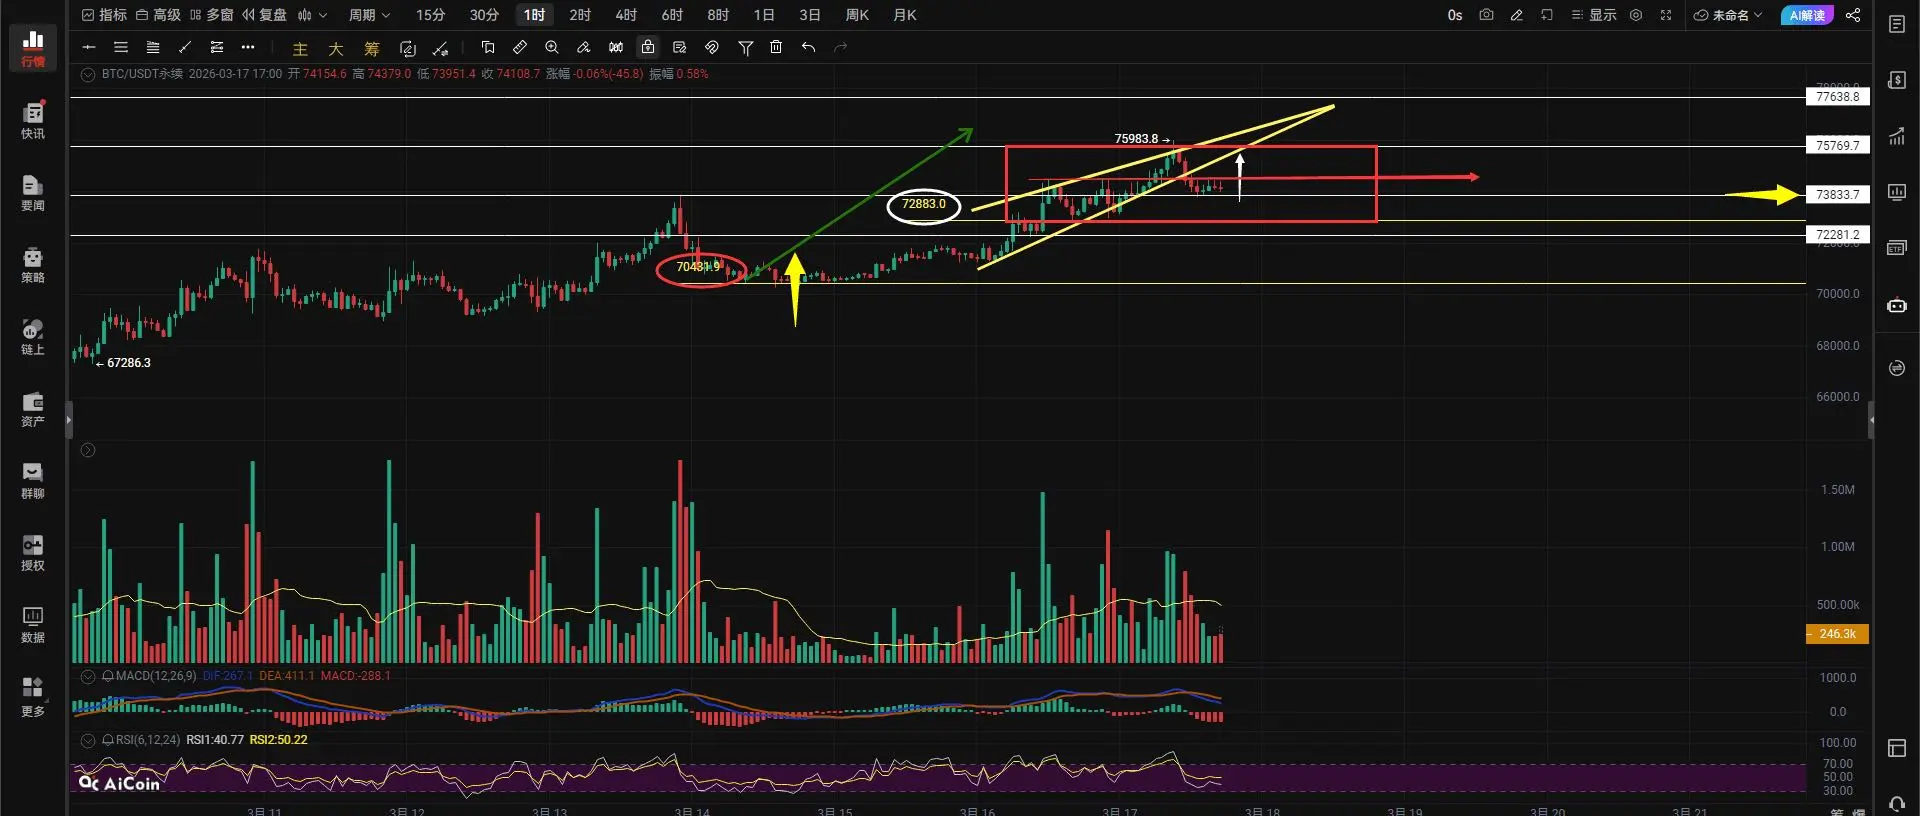Share the chart via share icon
Viewport: 1920px width, 816px height.
(1853, 15)
